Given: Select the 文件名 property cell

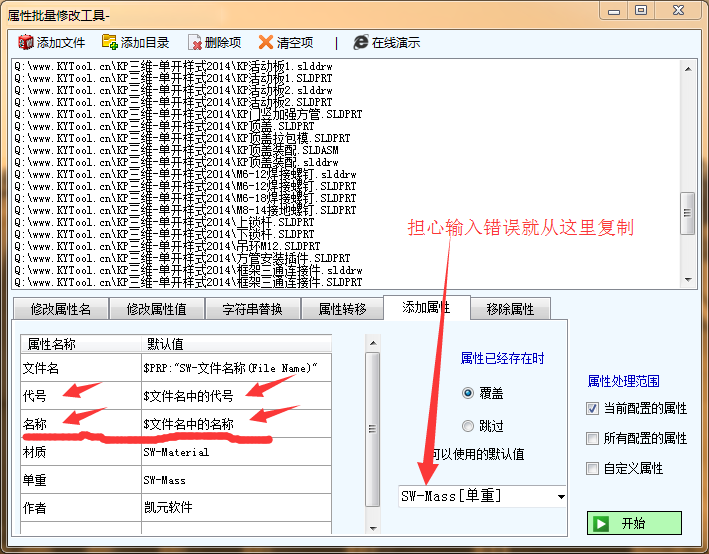Looking at the screenshot, I should click(x=81, y=368).
